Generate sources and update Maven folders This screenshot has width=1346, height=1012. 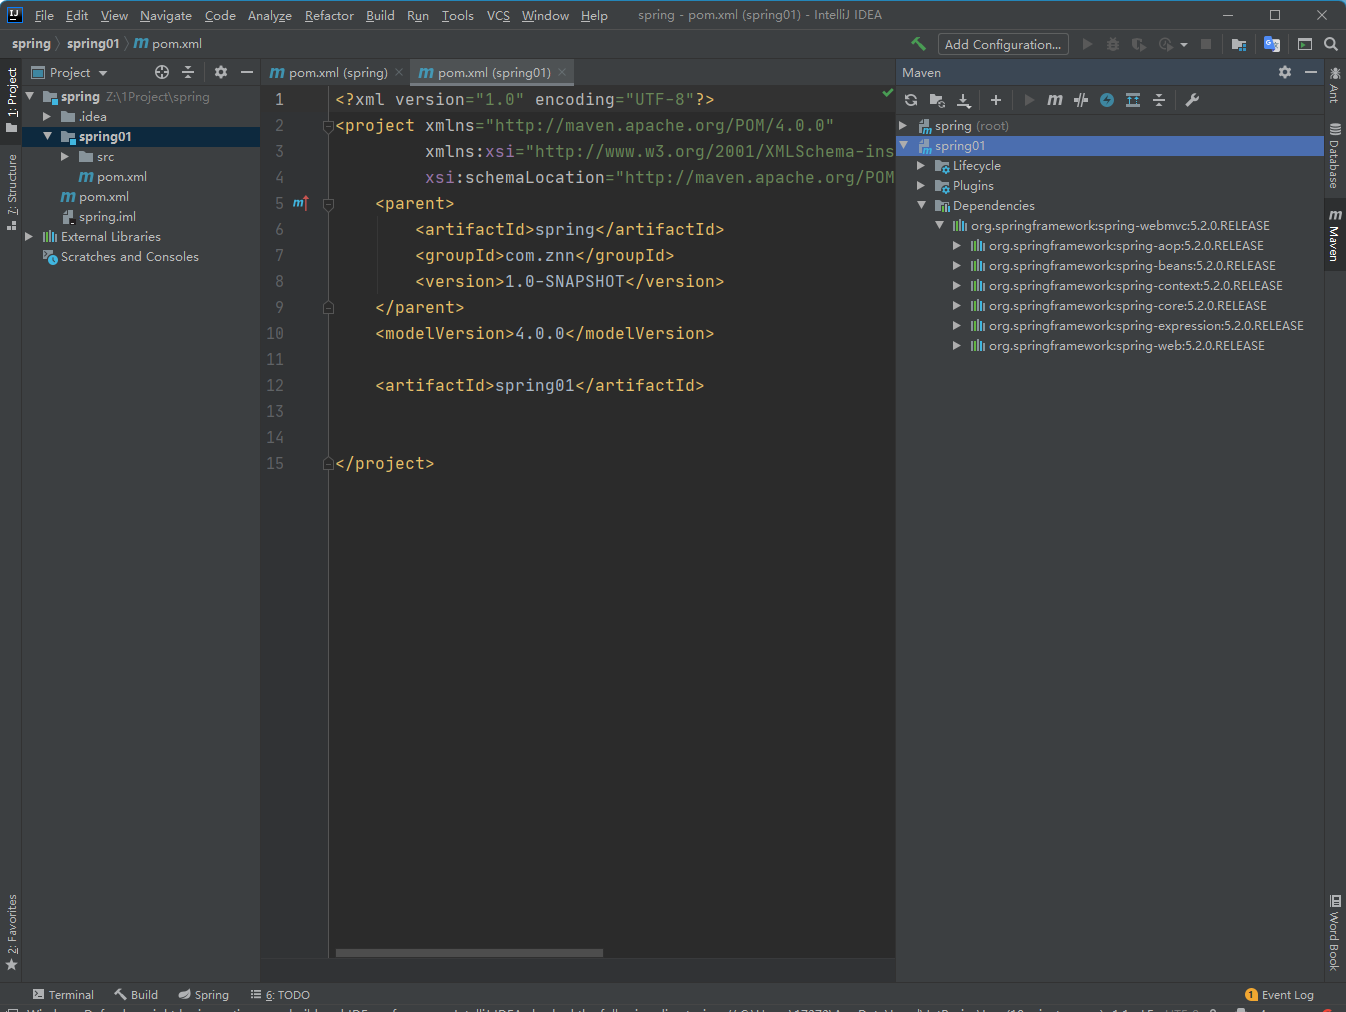click(x=937, y=100)
